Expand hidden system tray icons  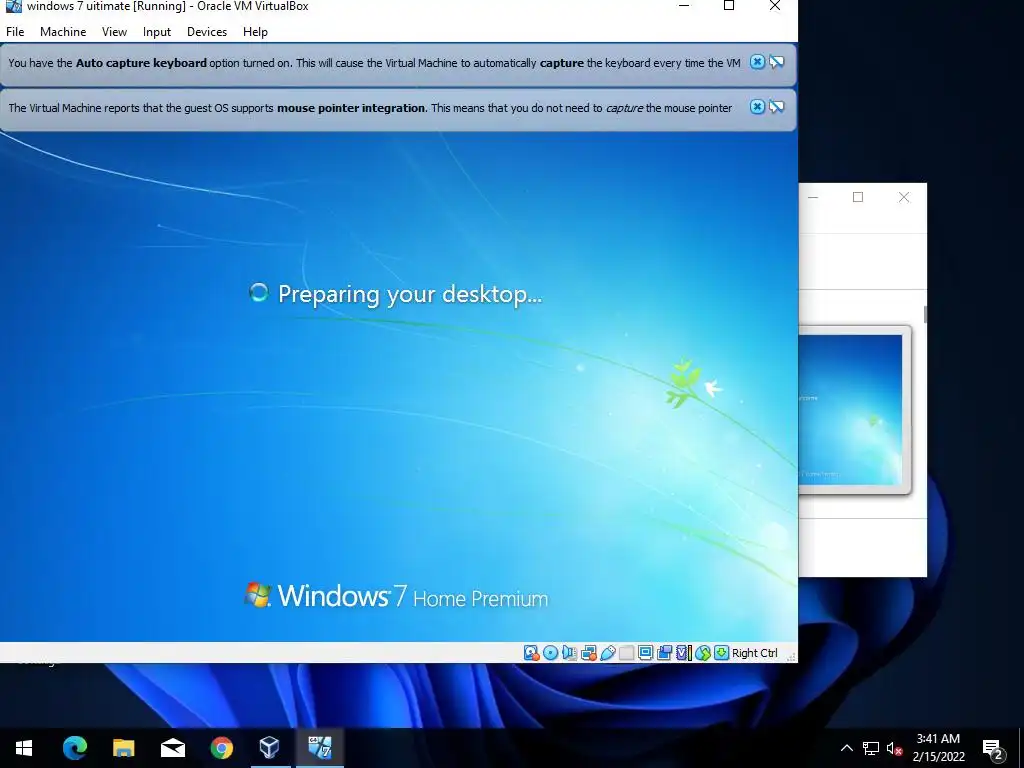[x=846, y=748]
